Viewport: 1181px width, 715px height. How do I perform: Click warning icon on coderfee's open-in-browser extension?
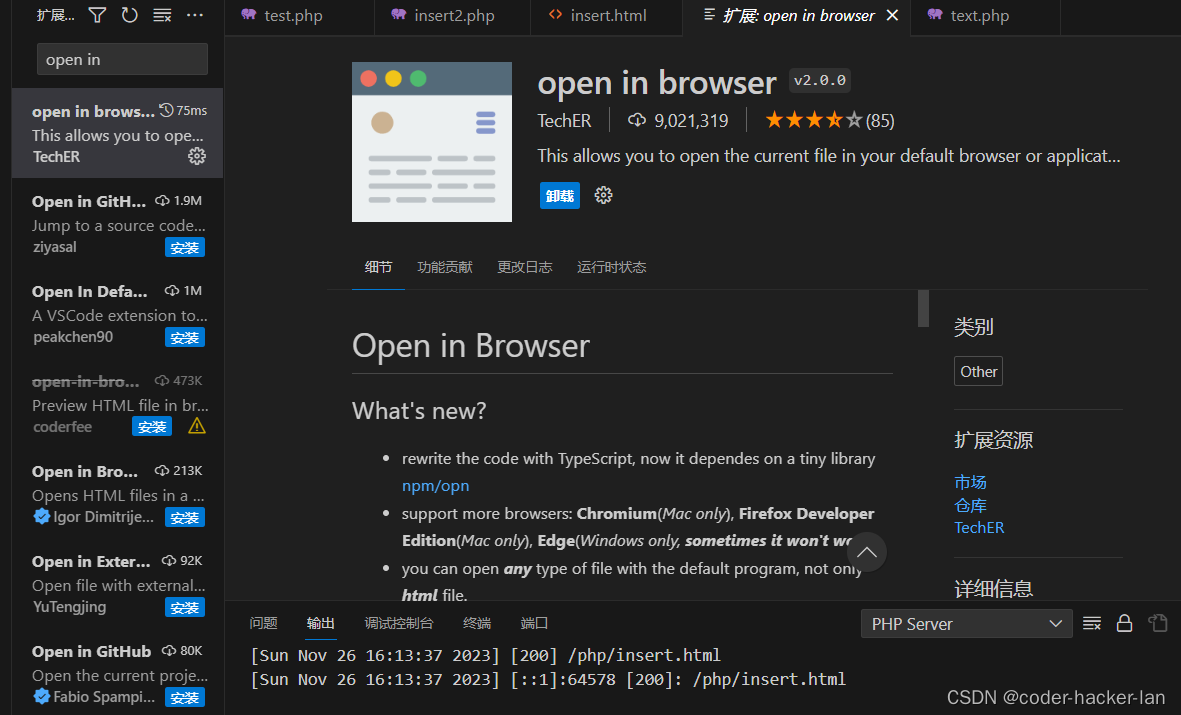point(196,426)
